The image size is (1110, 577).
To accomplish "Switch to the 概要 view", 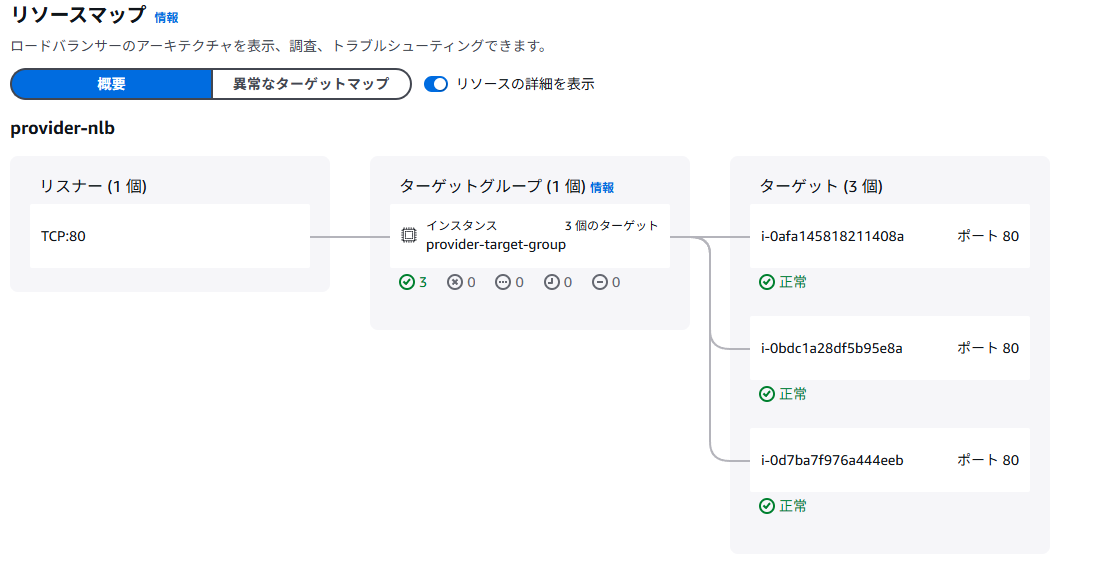I will click(x=111, y=84).
